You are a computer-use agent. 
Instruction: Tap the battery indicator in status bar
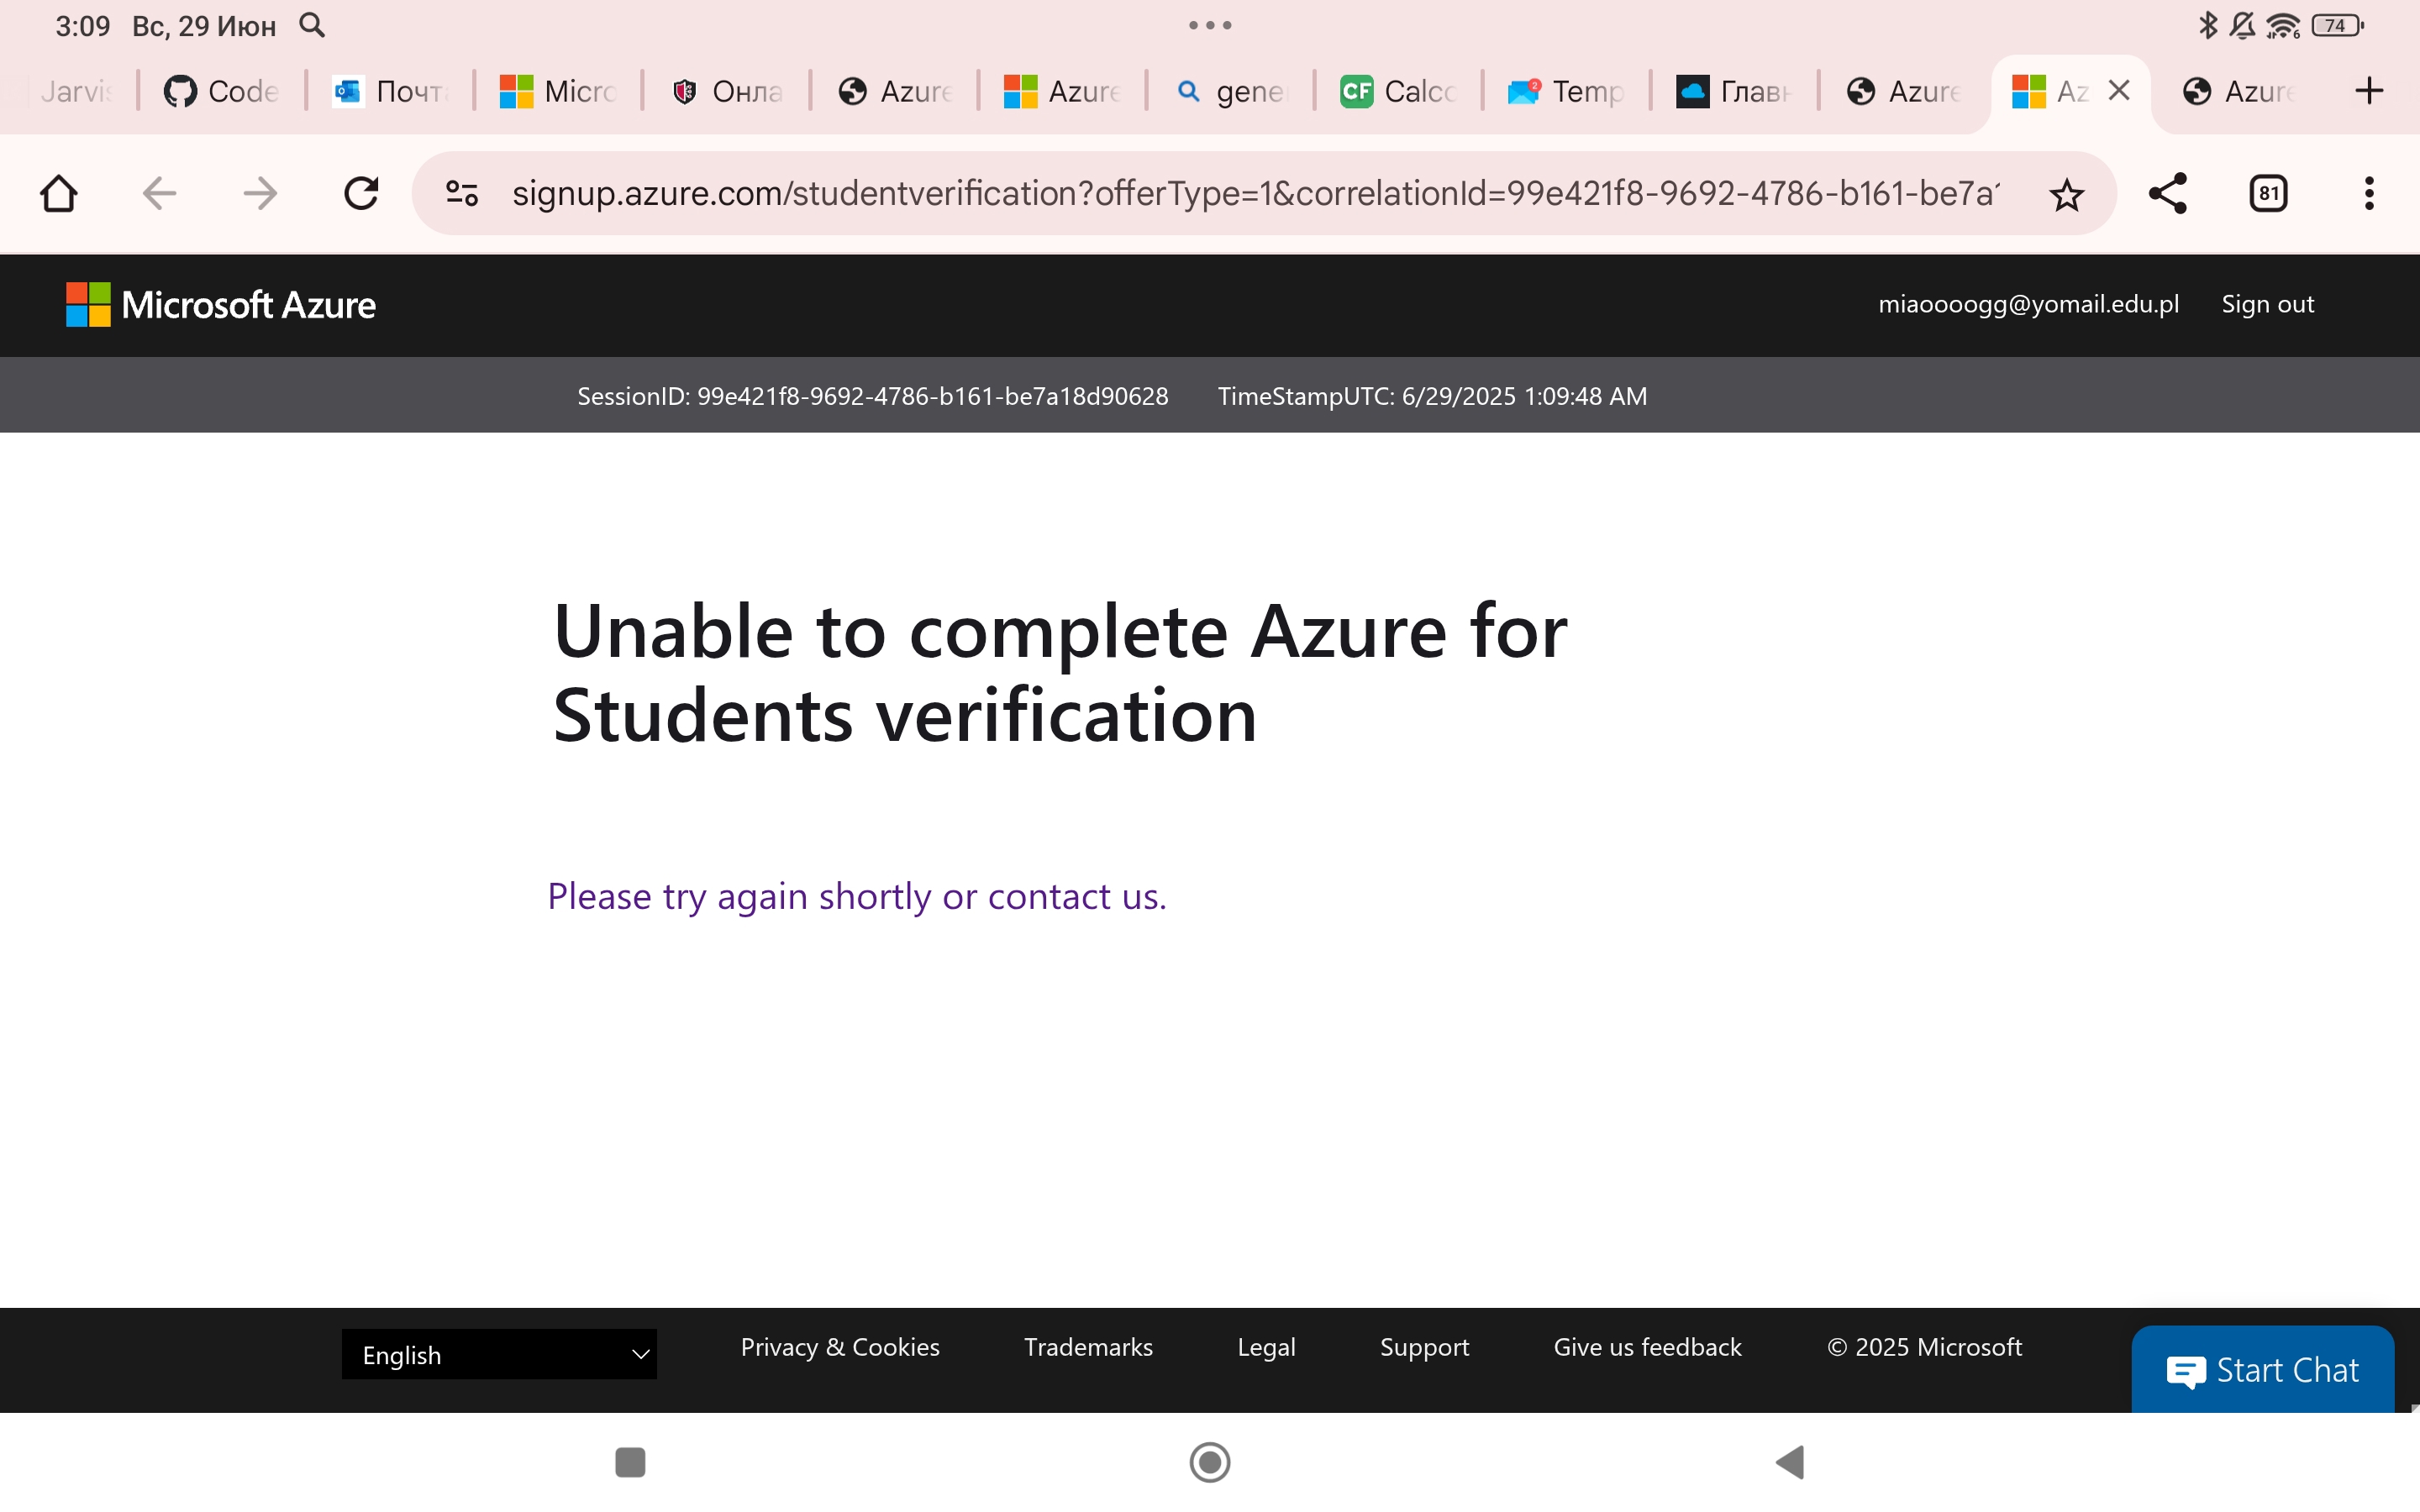(x=2337, y=25)
